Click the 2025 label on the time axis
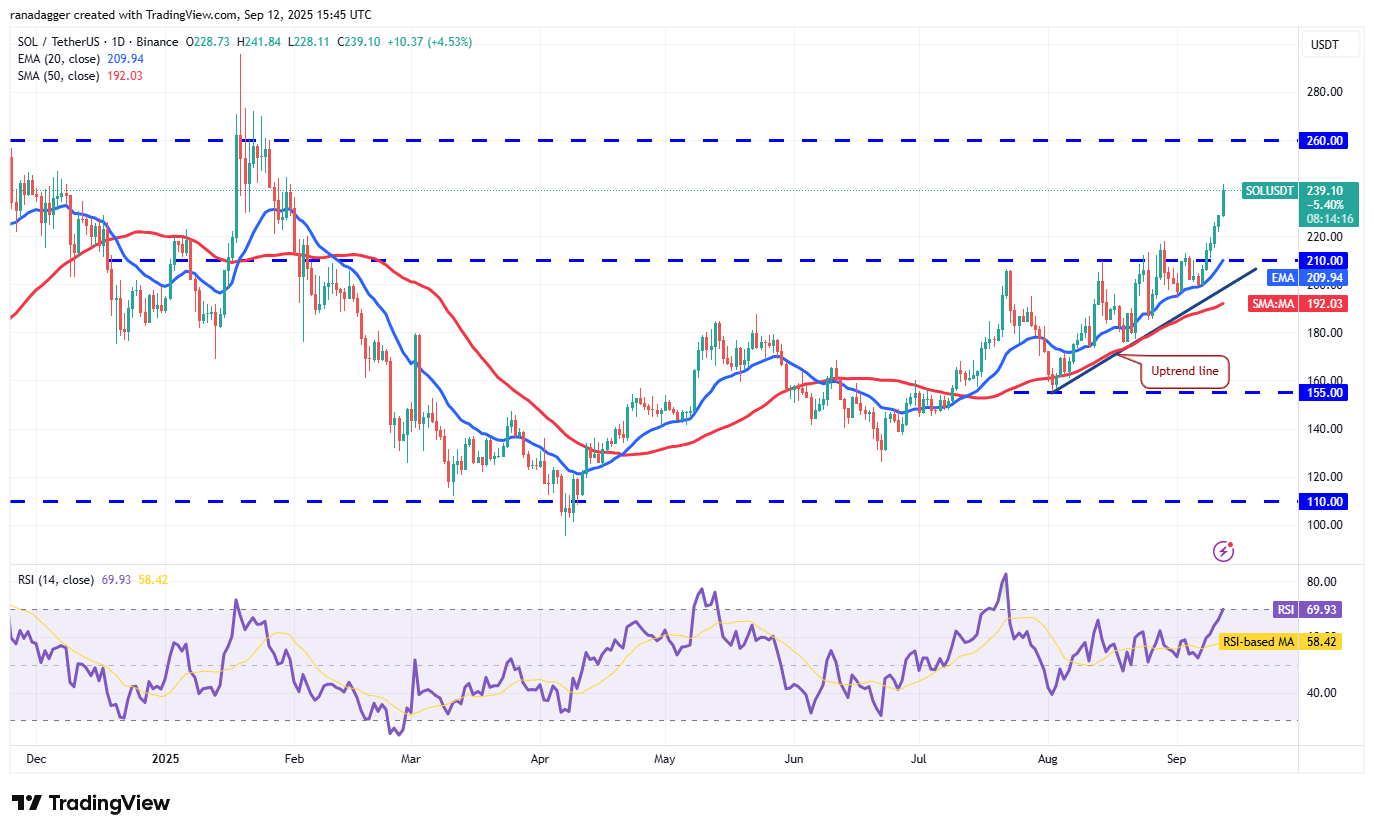Screen dimensions: 1374x833 click(165, 759)
